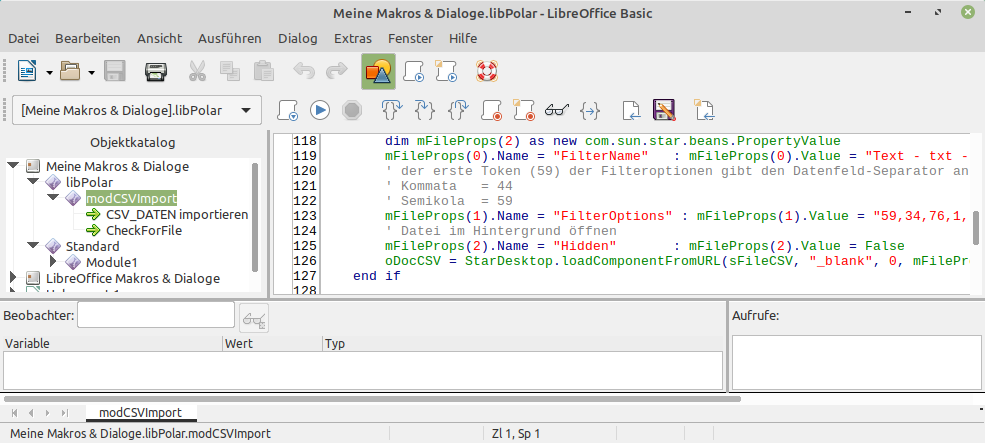The height and width of the screenshot is (443, 985).
Task: Click the remove watch icon beside Beobachter
Action: click(x=254, y=319)
